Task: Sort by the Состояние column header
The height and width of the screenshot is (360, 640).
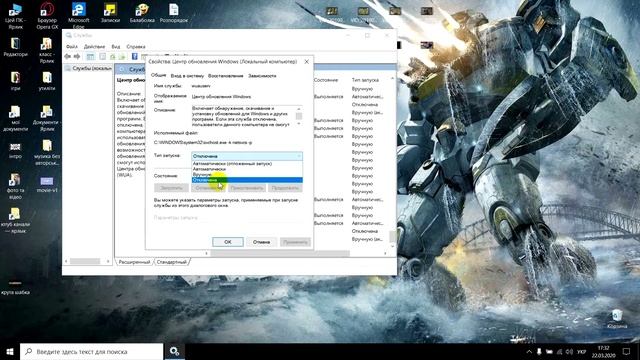Action: click(326, 80)
